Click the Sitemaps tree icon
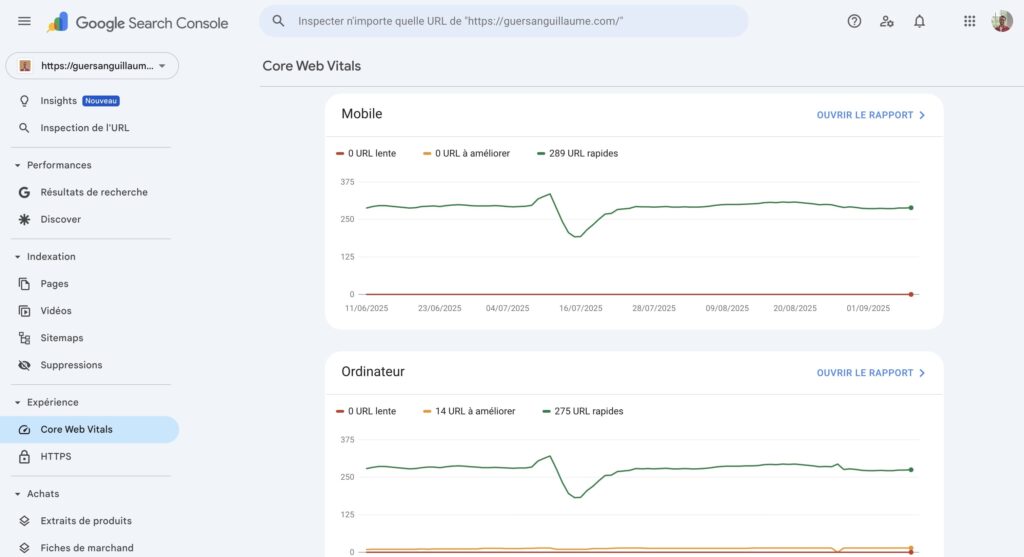 (x=24, y=338)
